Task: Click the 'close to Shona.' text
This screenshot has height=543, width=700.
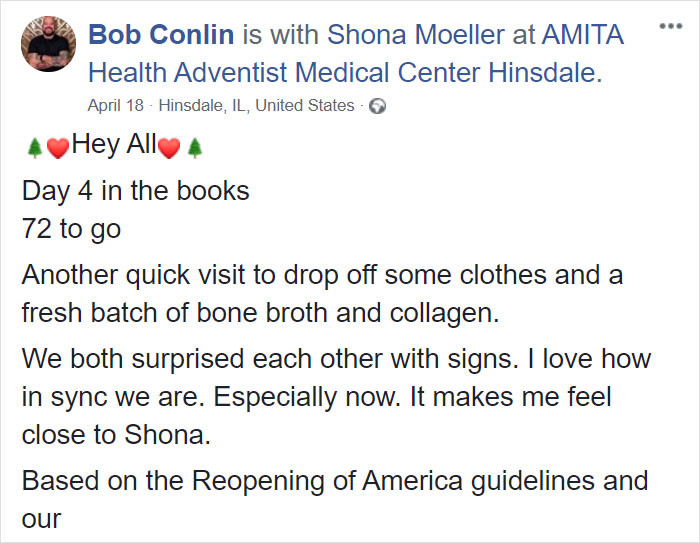Action: (116, 434)
